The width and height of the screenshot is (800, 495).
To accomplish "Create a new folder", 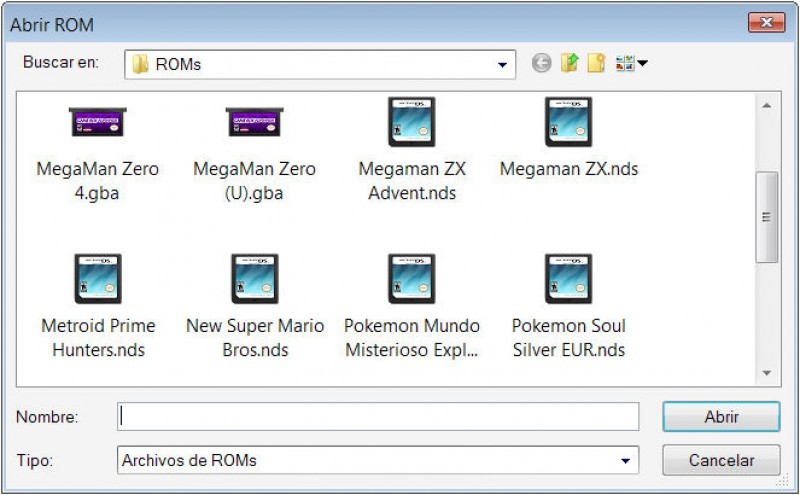I will (x=596, y=63).
